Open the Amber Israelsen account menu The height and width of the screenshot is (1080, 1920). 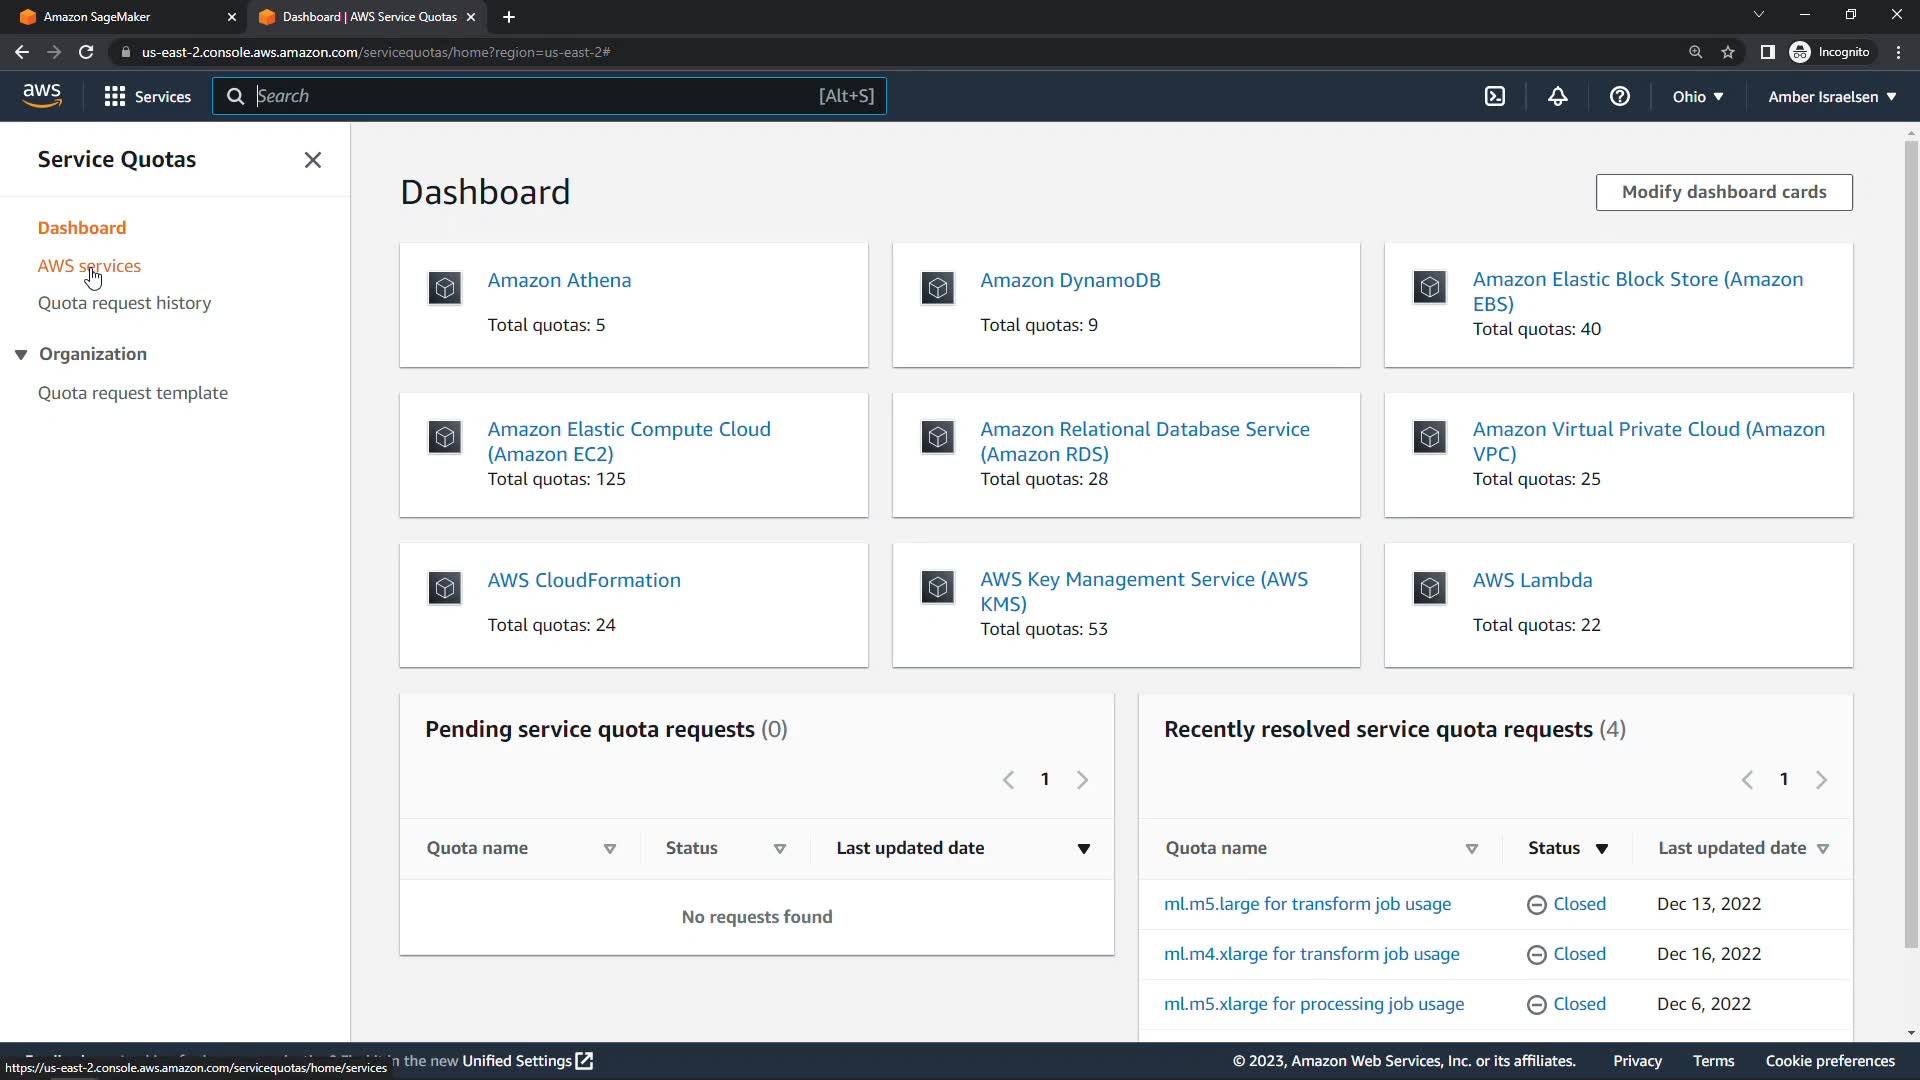click(1831, 97)
